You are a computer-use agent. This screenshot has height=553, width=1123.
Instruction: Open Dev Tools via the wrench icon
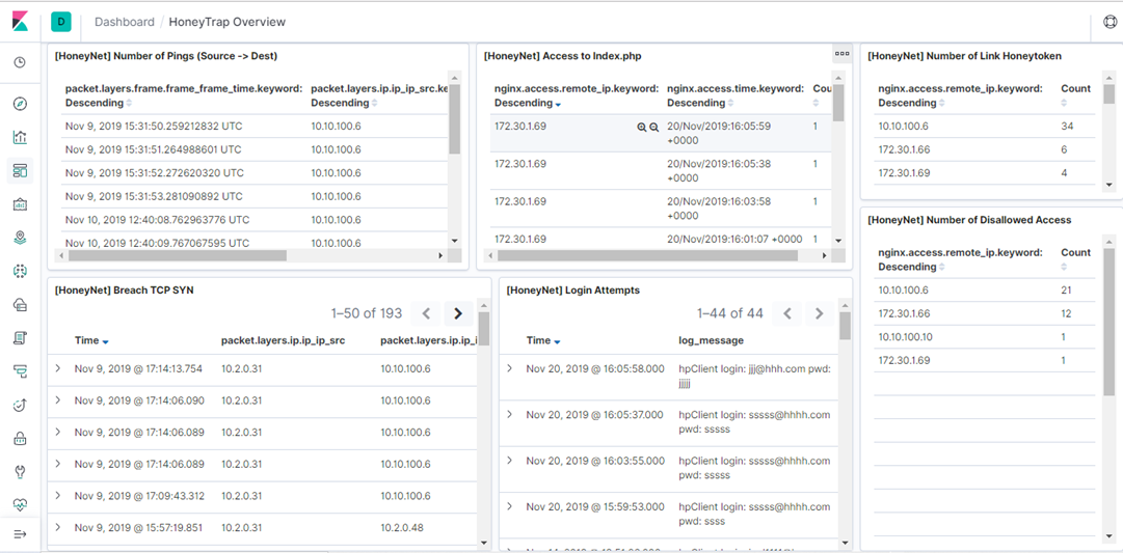point(20,472)
